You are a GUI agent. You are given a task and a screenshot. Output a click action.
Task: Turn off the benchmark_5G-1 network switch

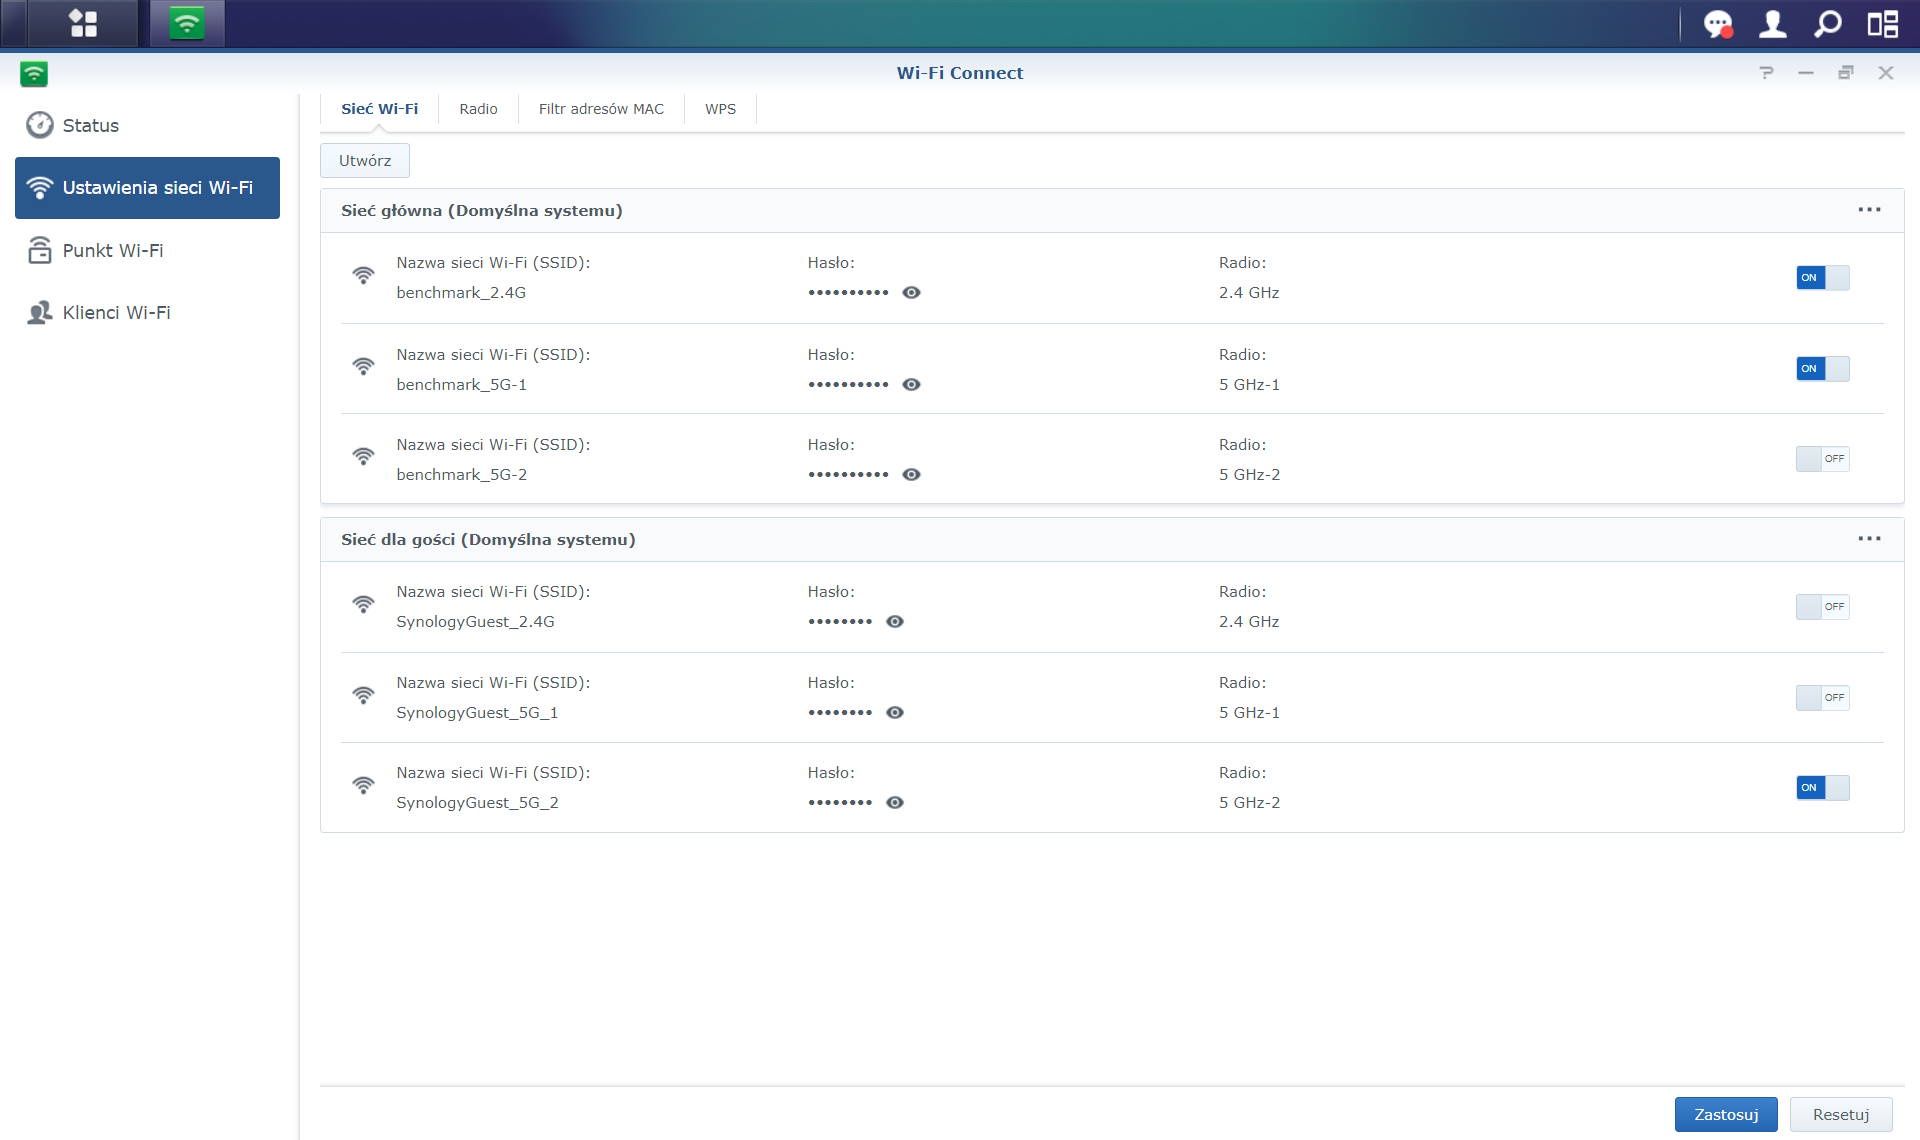1822,369
